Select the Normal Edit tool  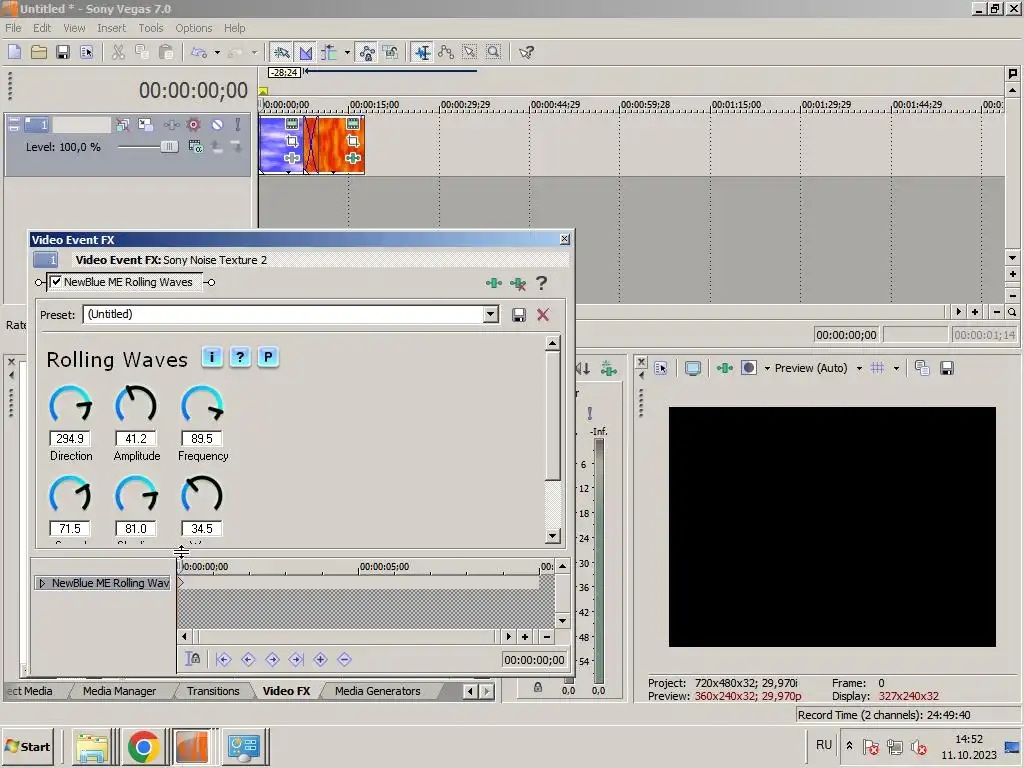pyautogui.click(x=423, y=52)
